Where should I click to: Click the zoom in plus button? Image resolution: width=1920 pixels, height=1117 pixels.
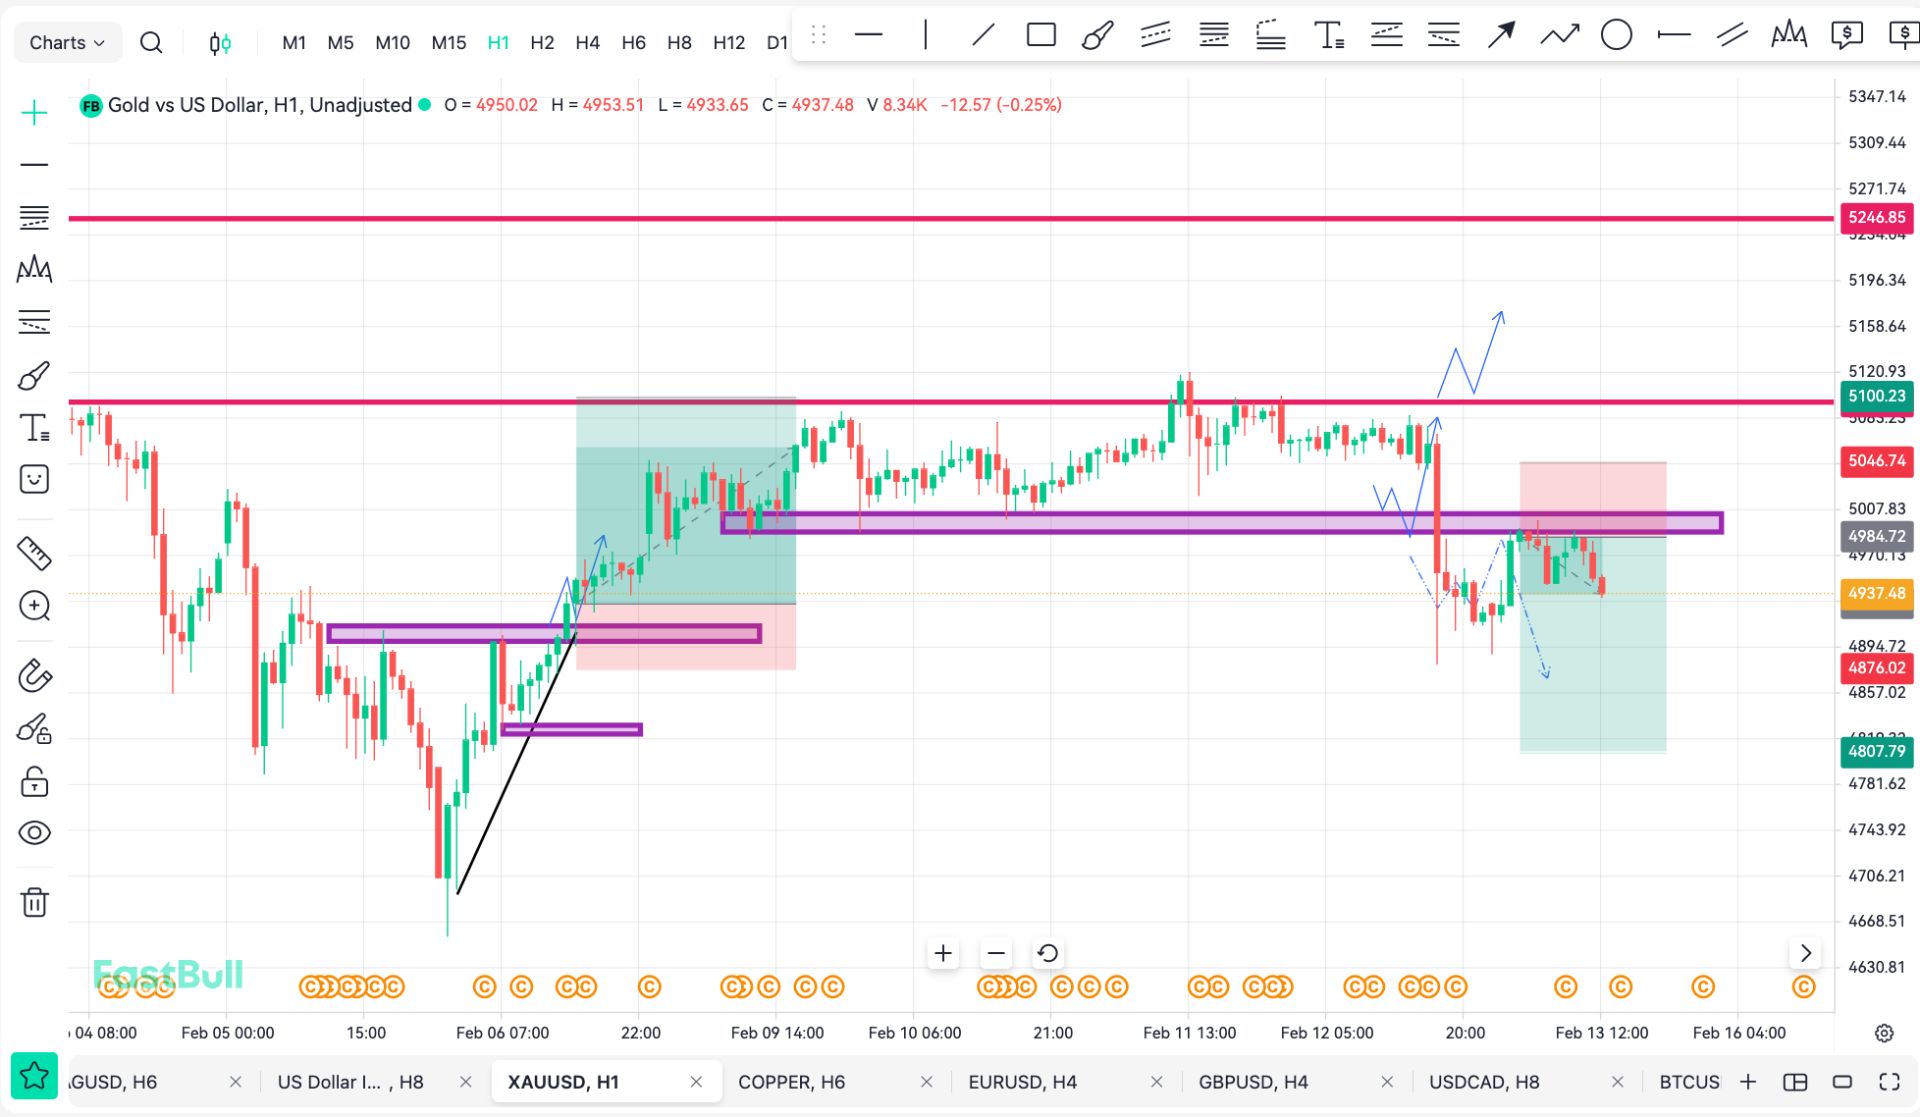942,953
